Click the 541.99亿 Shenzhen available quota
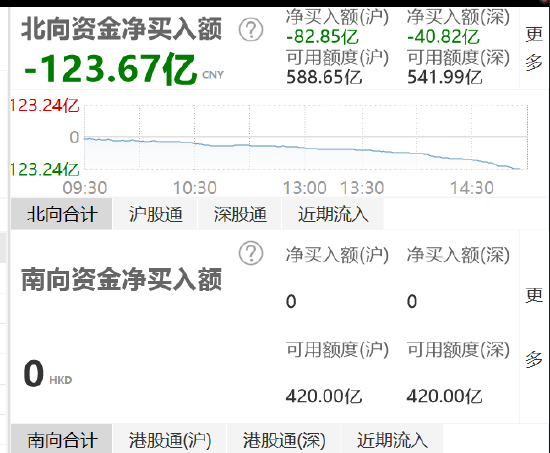The image size is (550, 453). coord(444,77)
